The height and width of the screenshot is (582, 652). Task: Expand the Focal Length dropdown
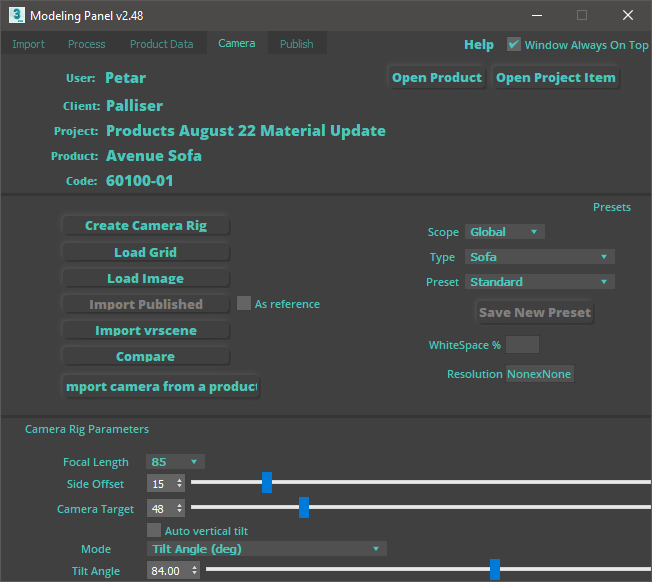(176, 462)
